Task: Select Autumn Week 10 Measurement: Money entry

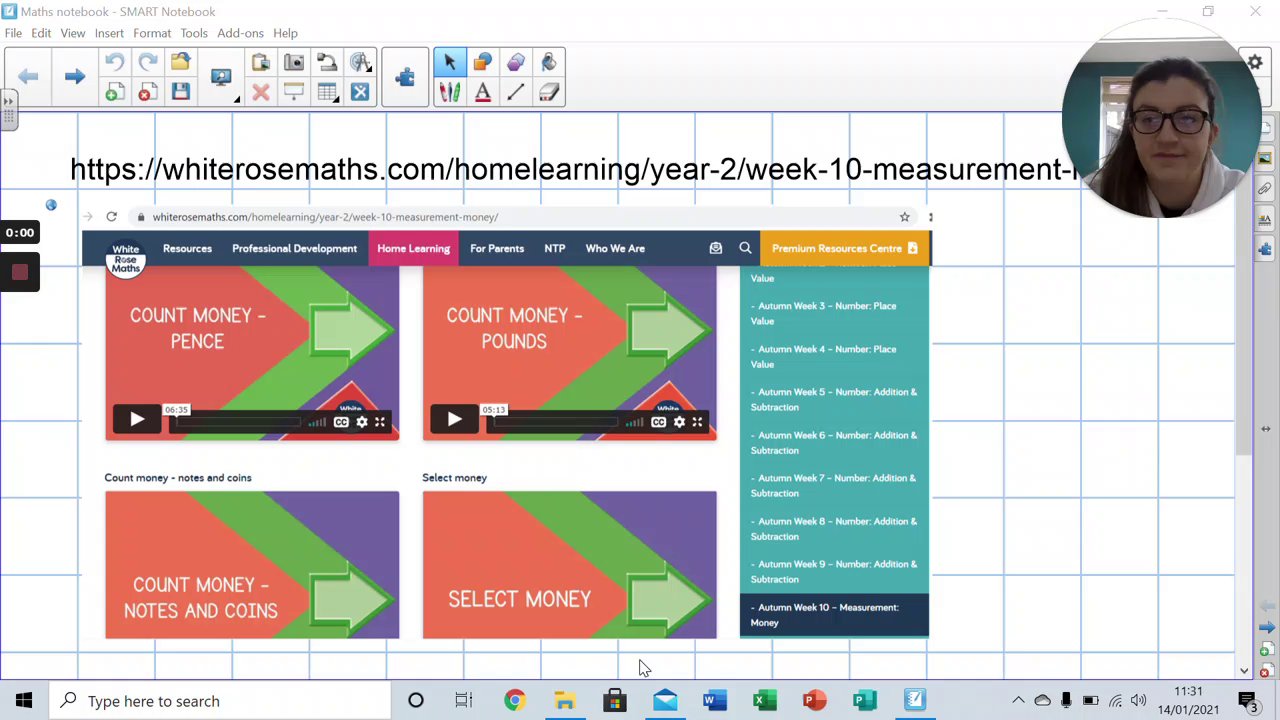Action: tap(834, 614)
